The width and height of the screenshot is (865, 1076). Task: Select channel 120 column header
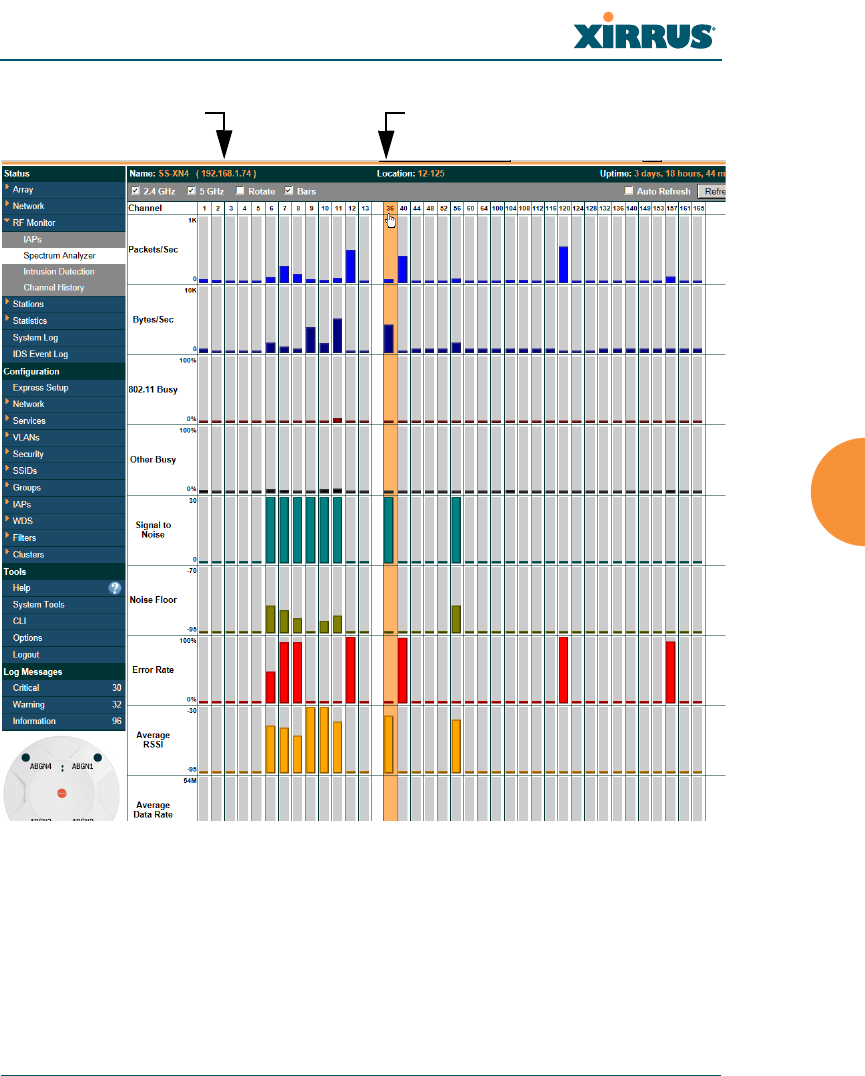(564, 208)
